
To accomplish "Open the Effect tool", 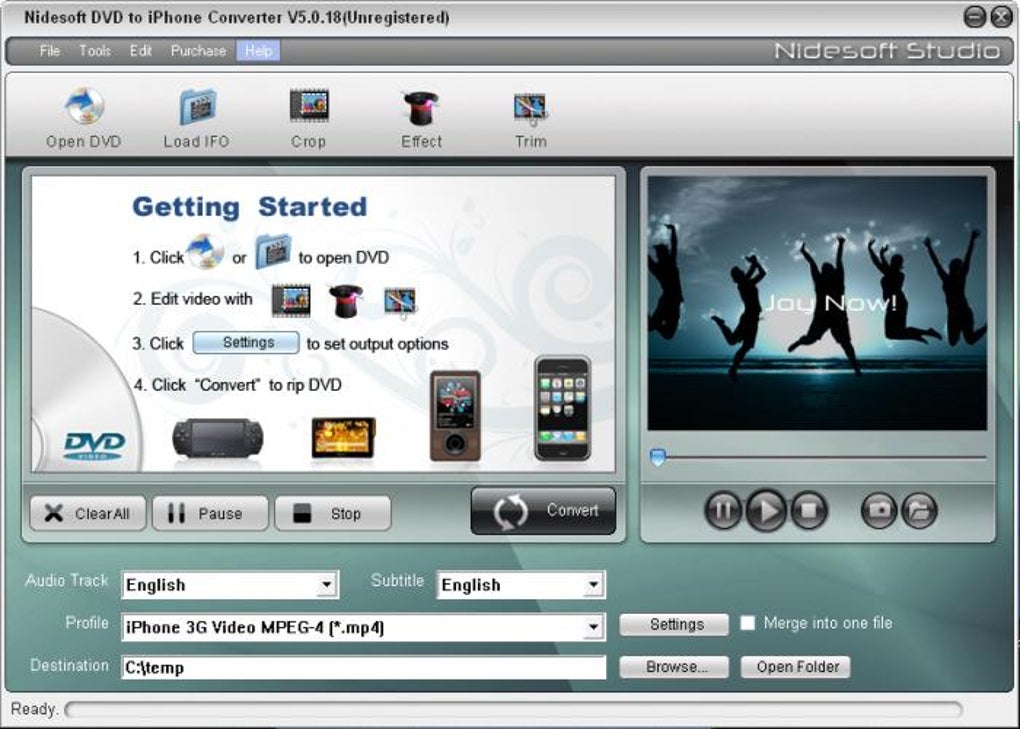I will [x=422, y=118].
